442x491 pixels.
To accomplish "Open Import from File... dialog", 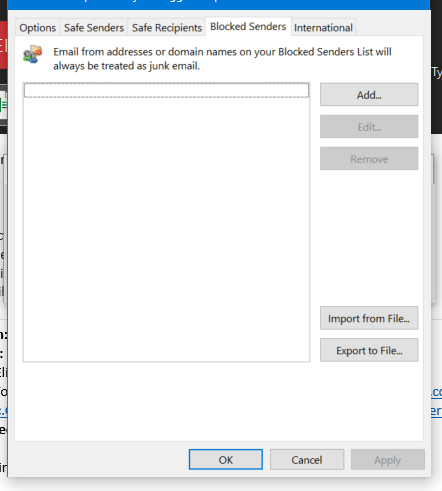I will click(369, 318).
